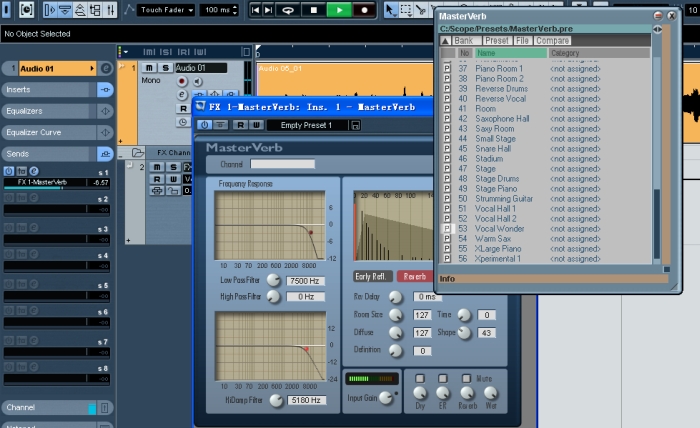
Task: Click the save preset disk icon
Action: pyautogui.click(x=356, y=125)
